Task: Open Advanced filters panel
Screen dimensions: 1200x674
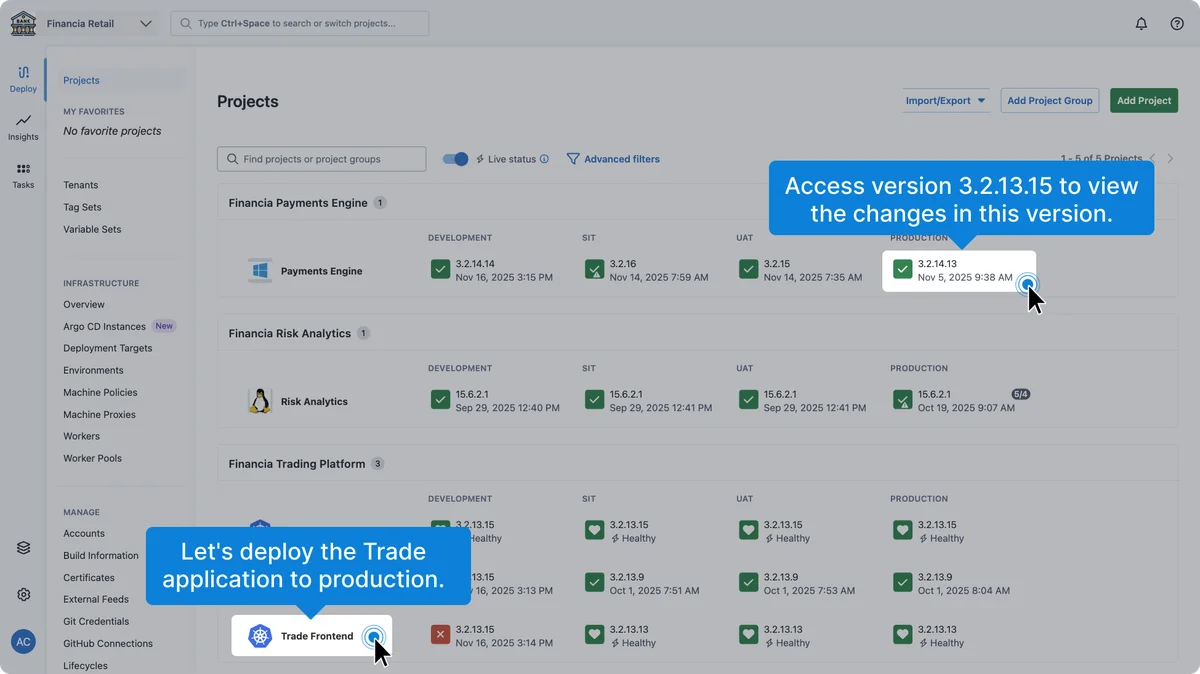Action: 613,159
